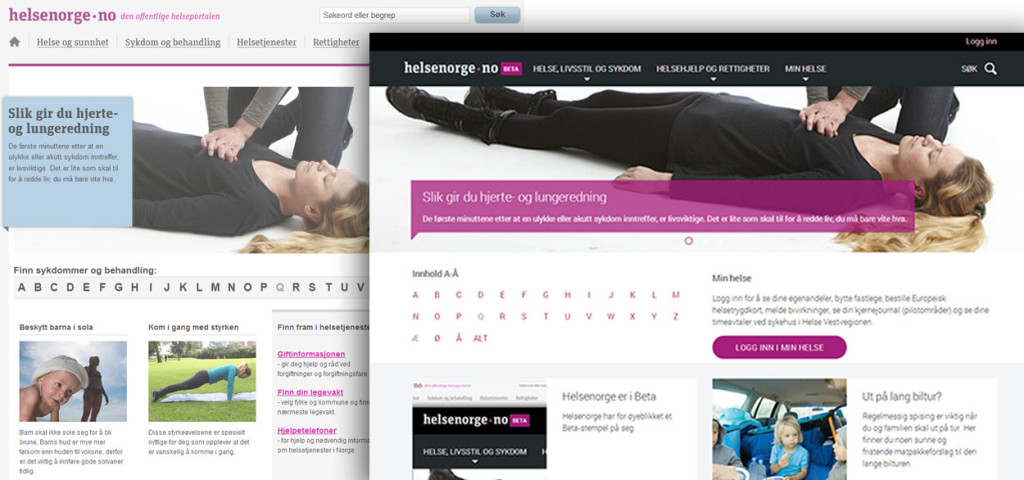Click Logg inn link in top black bar
This screenshot has height=480, width=1024.
pos(981,41)
